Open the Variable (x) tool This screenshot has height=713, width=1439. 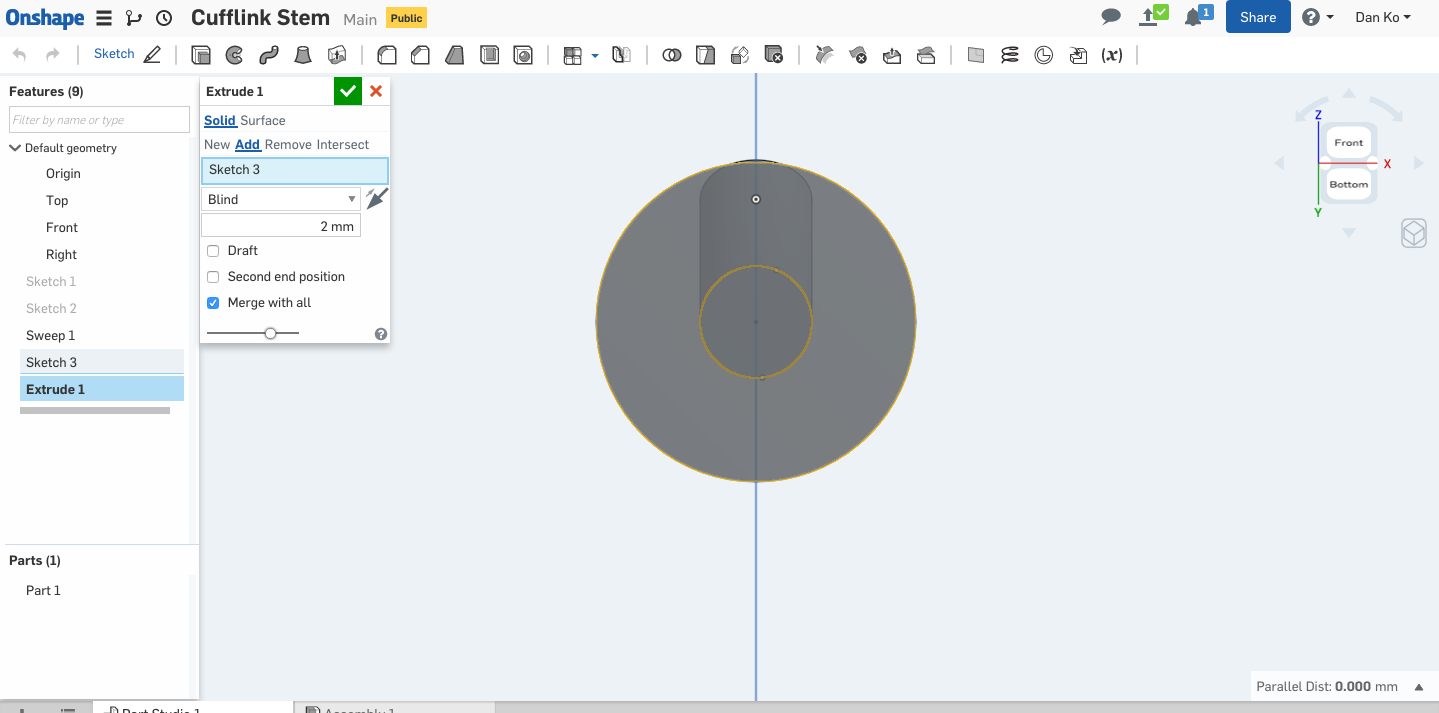click(1111, 55)
